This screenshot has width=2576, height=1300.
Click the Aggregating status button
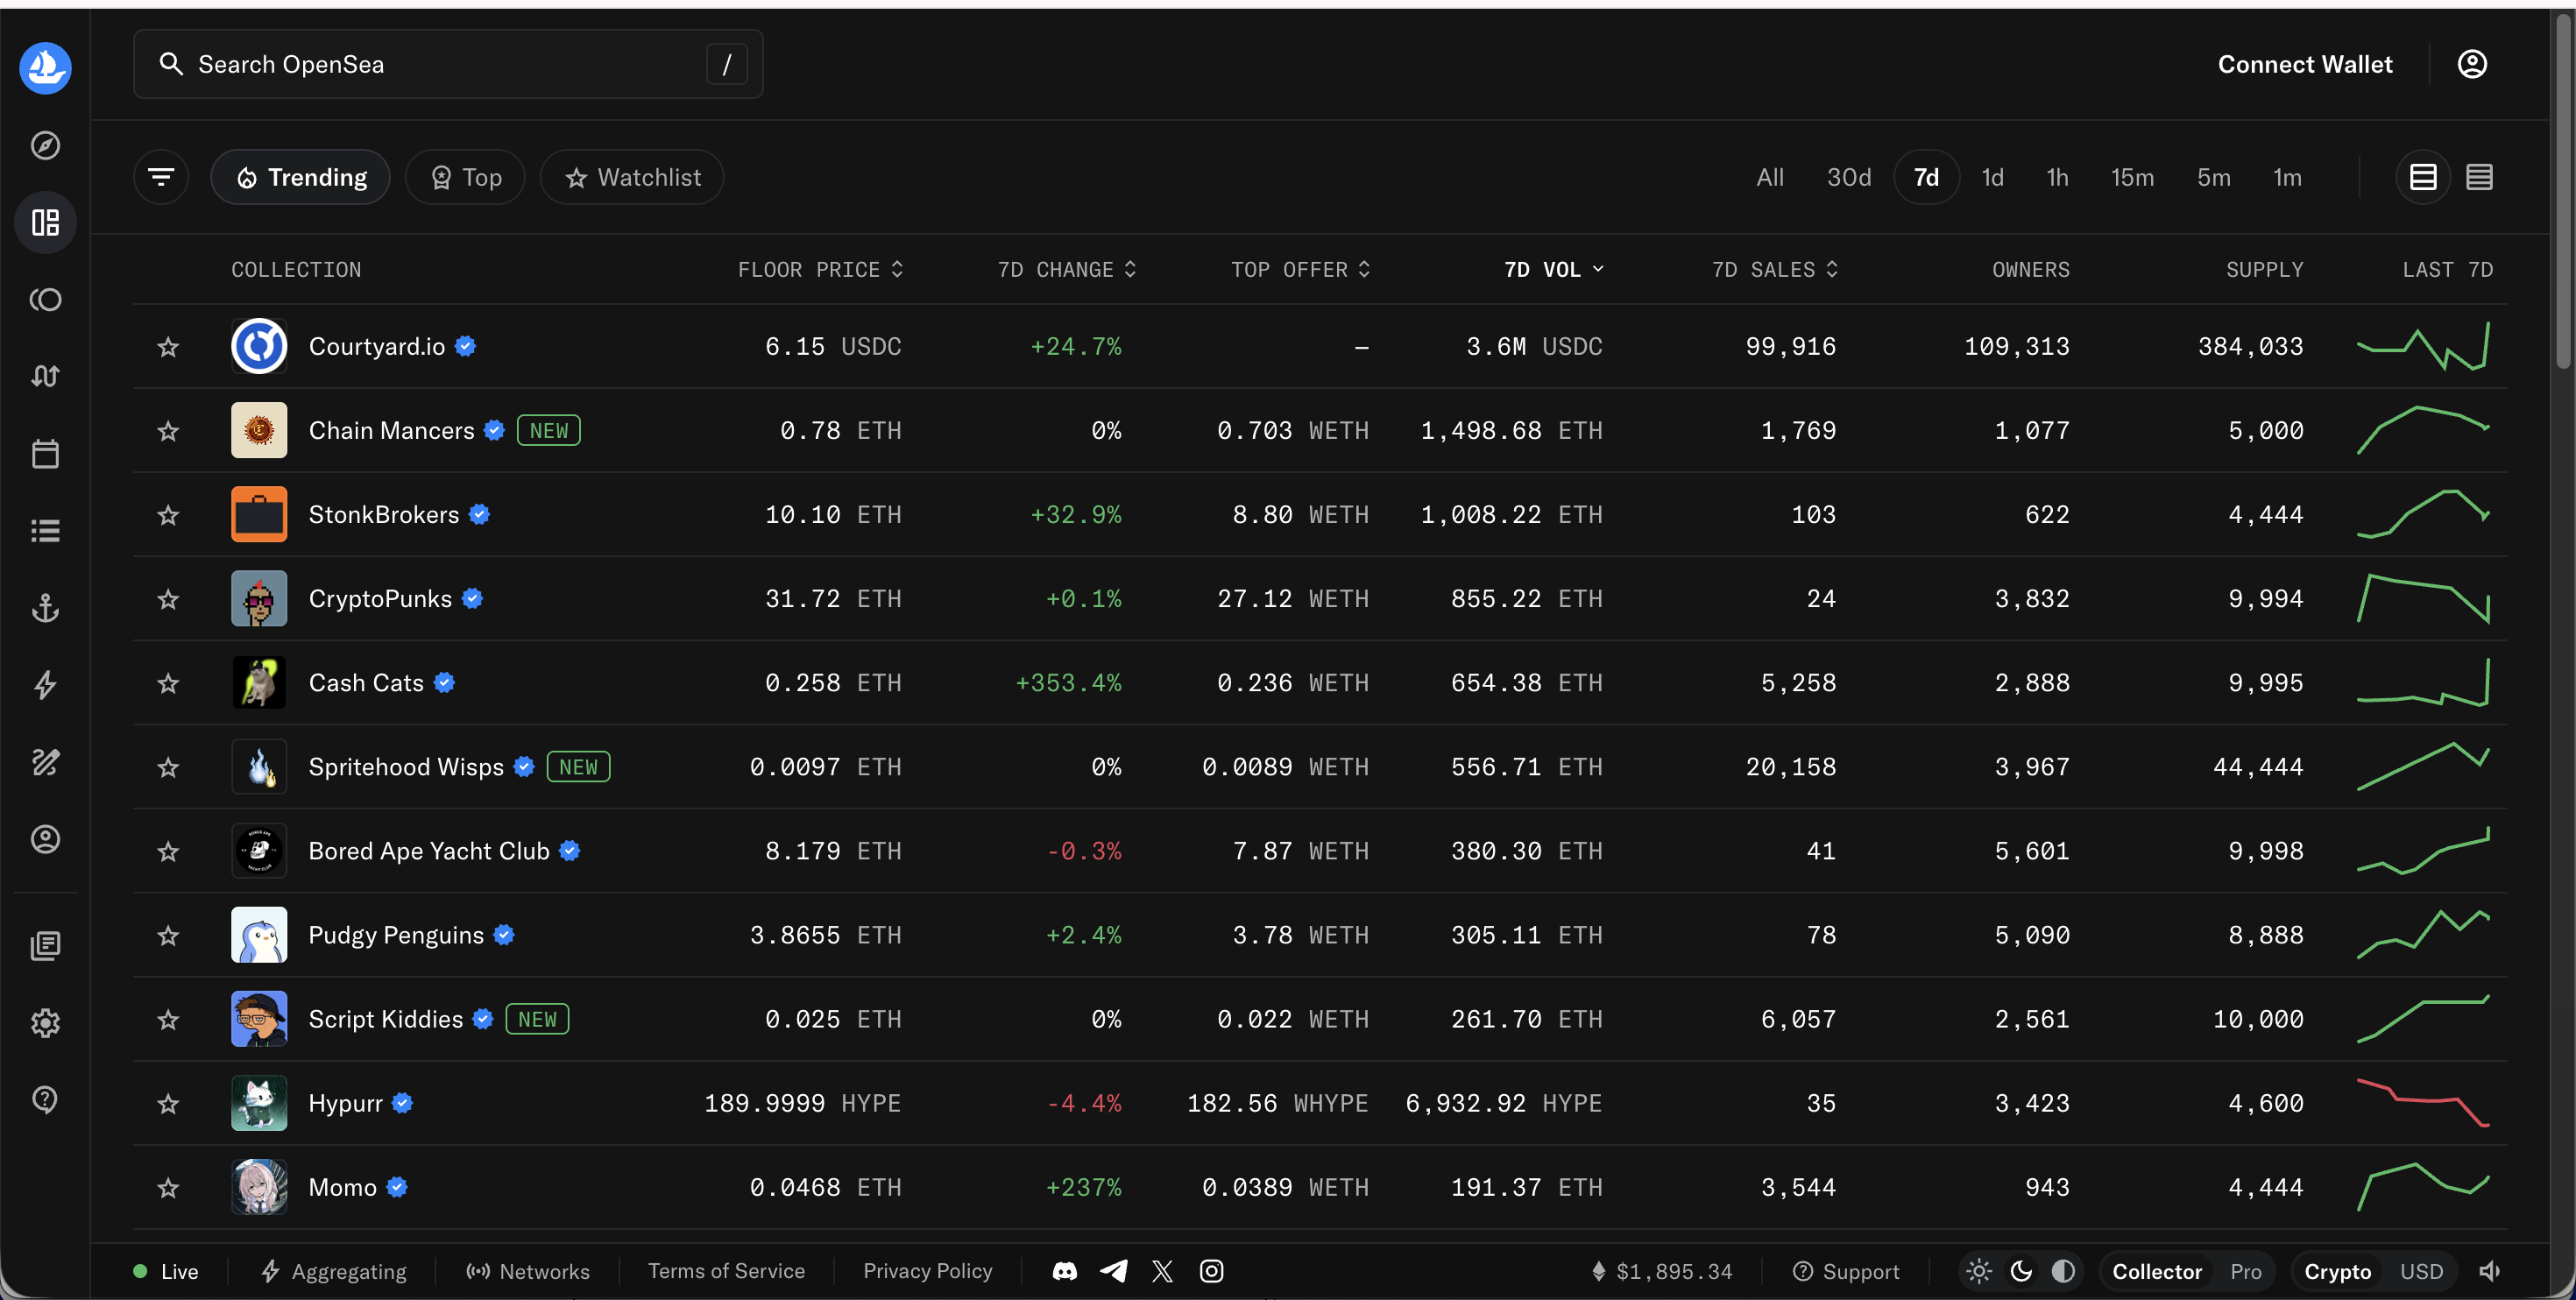pyautogui.click(x=334, y=1271)
